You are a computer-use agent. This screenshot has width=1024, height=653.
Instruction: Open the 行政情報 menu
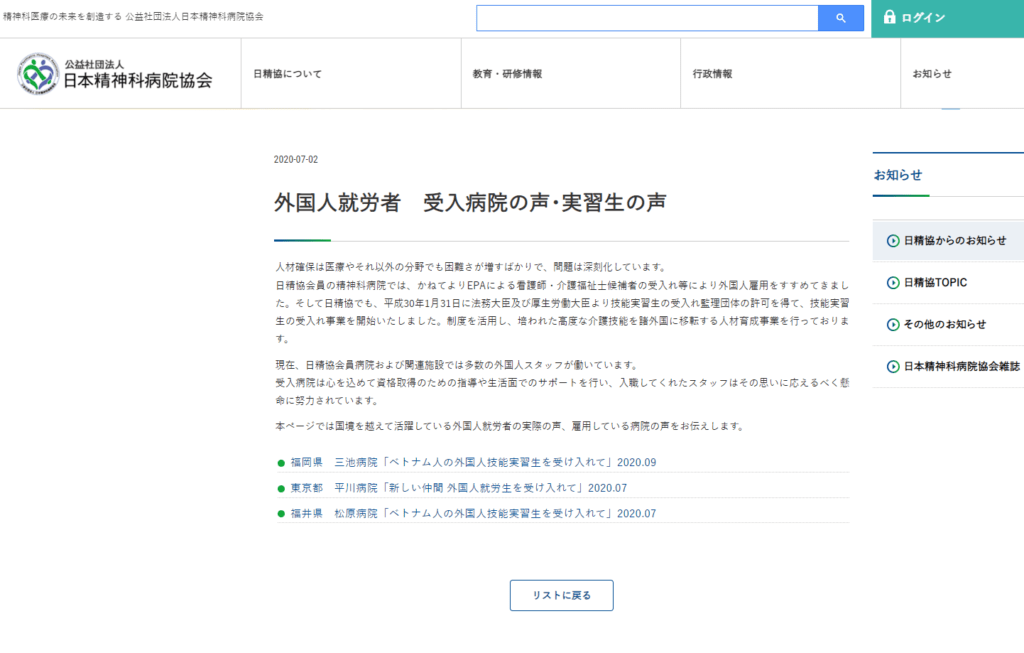(712, 74)
